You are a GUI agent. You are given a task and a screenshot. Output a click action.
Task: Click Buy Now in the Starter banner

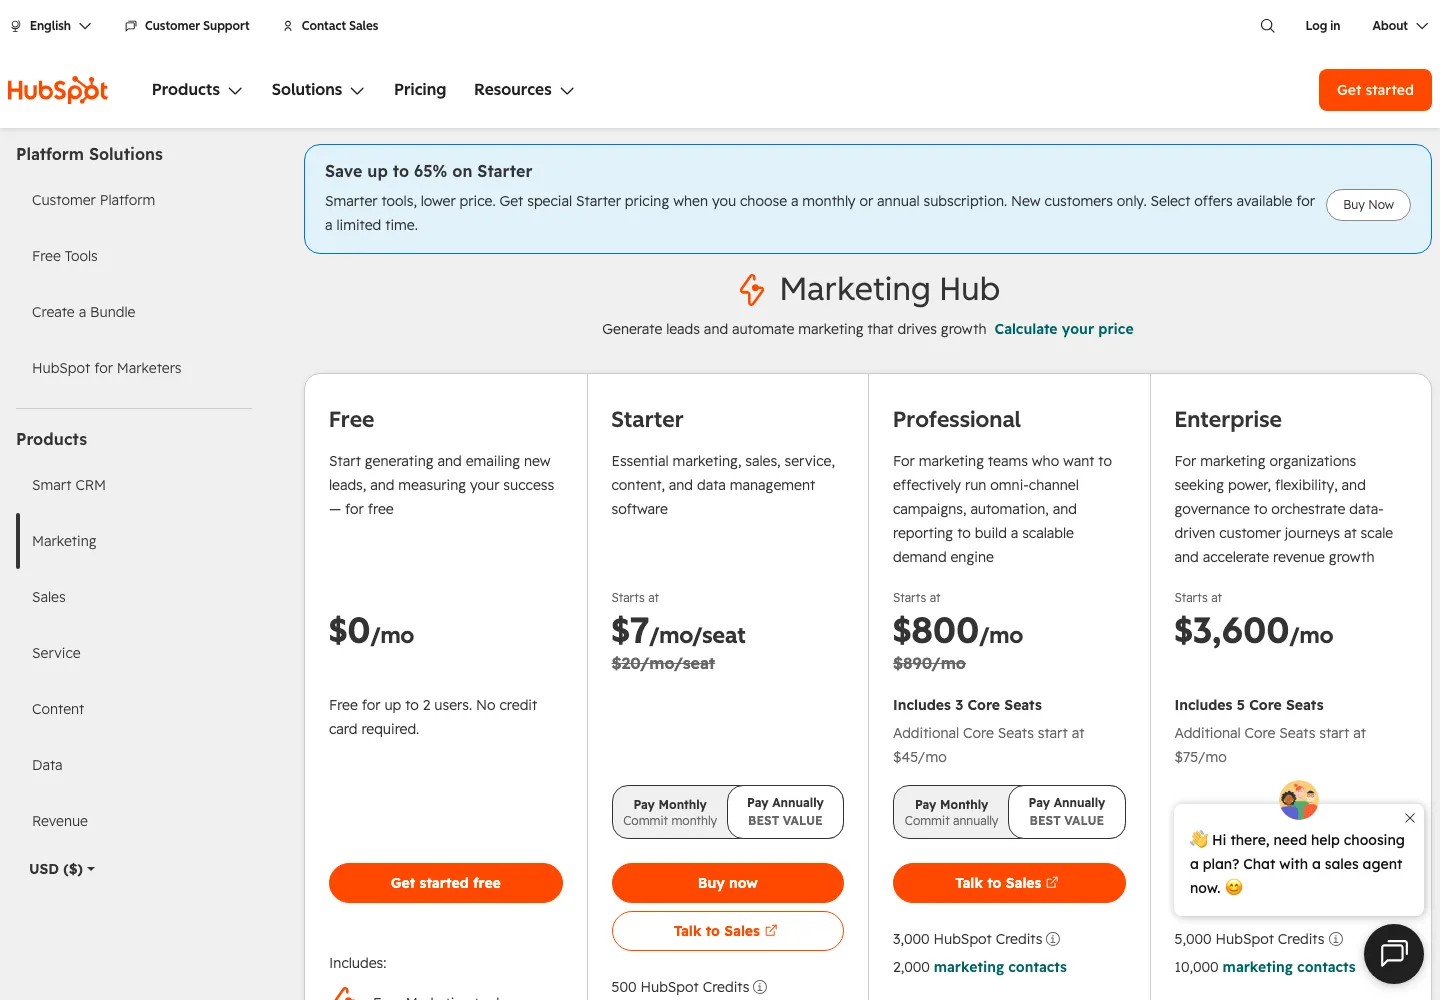(x=1368, y=205)
